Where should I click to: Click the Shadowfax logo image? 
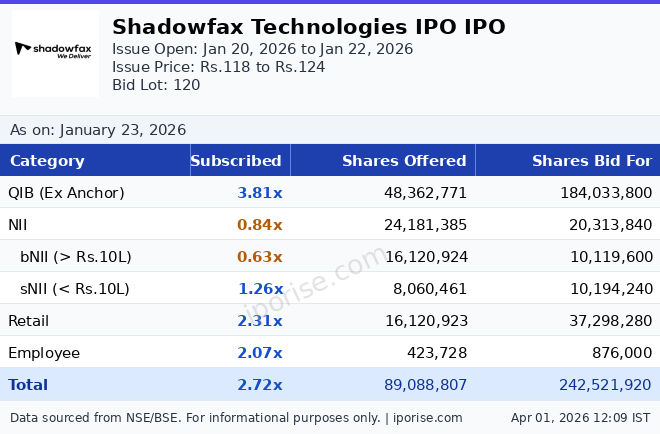tap(55, 52)
